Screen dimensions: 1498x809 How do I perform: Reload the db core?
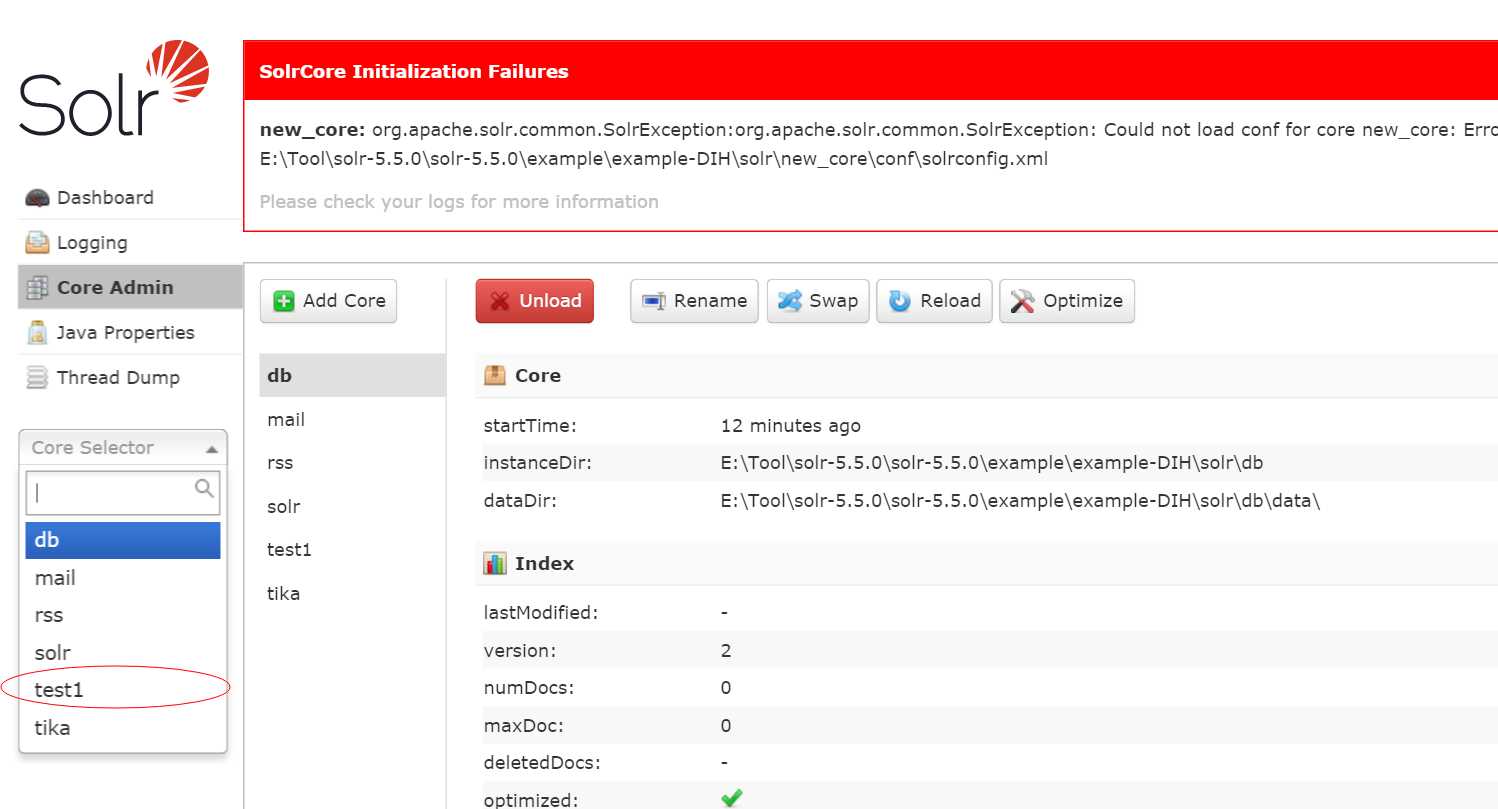[x=934, y=301]
